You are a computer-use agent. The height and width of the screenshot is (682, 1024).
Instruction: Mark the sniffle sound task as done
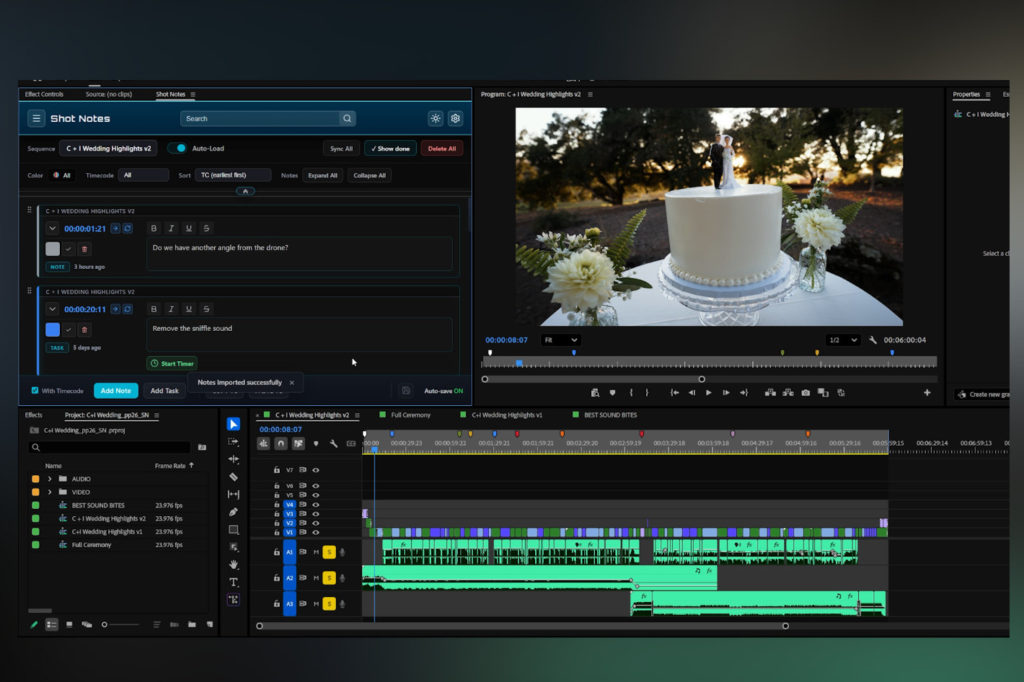(x=69, y=330)
